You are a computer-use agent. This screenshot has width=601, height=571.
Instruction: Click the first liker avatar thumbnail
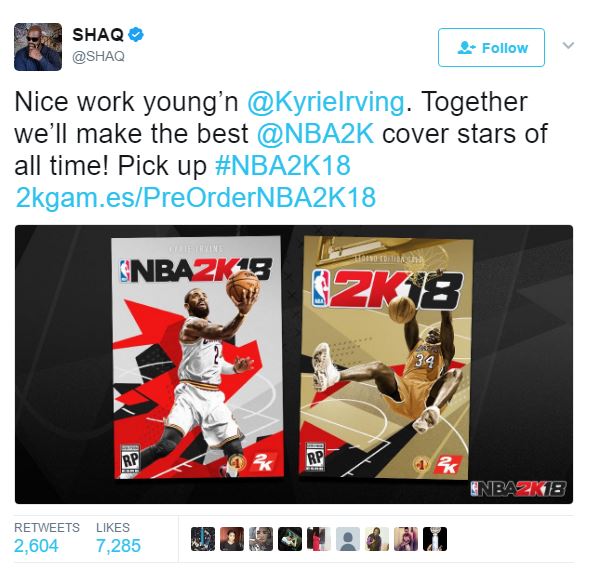(203, 539)
